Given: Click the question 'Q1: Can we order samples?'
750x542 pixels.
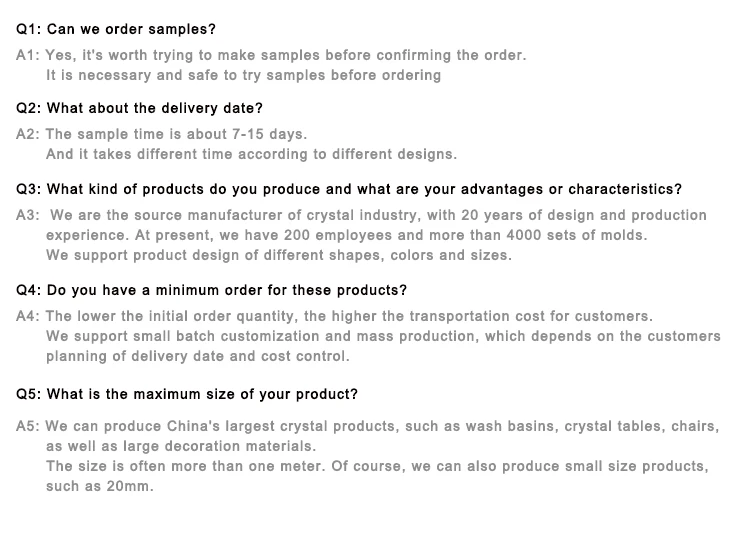Looking at the screenshot, I should pos(116,29).
